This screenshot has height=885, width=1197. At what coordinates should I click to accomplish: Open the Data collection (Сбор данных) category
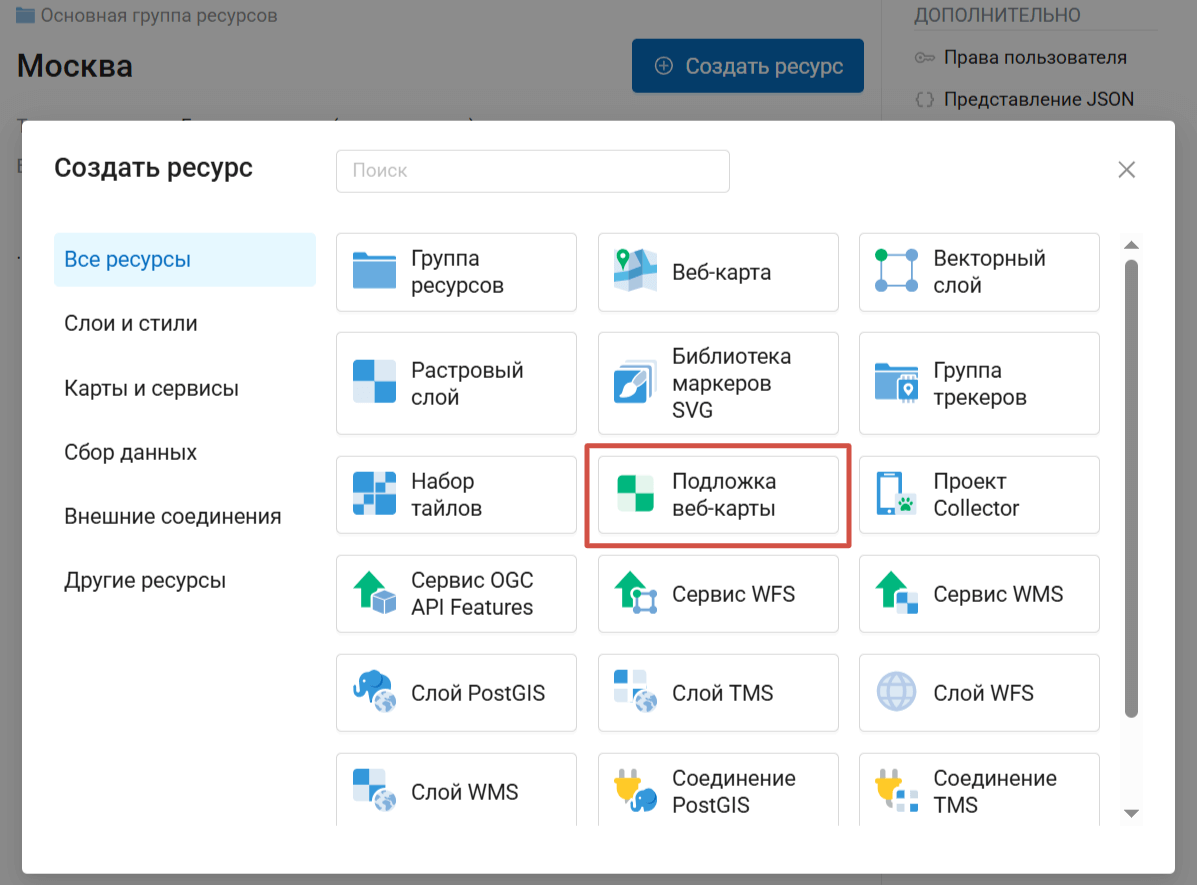(130, 452)
